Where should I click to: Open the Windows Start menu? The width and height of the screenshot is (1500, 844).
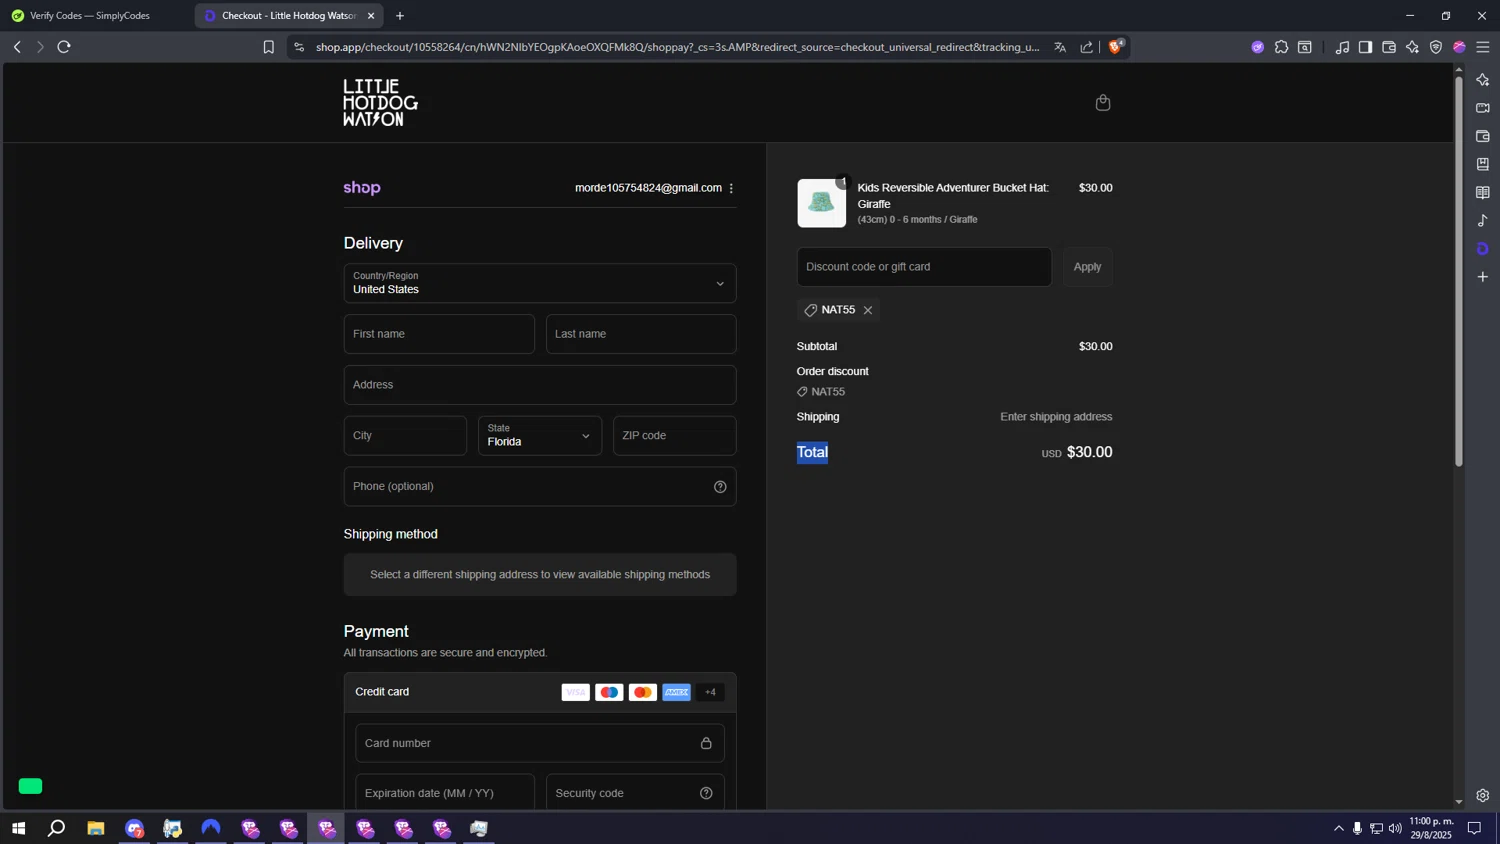tap(18, 828)
